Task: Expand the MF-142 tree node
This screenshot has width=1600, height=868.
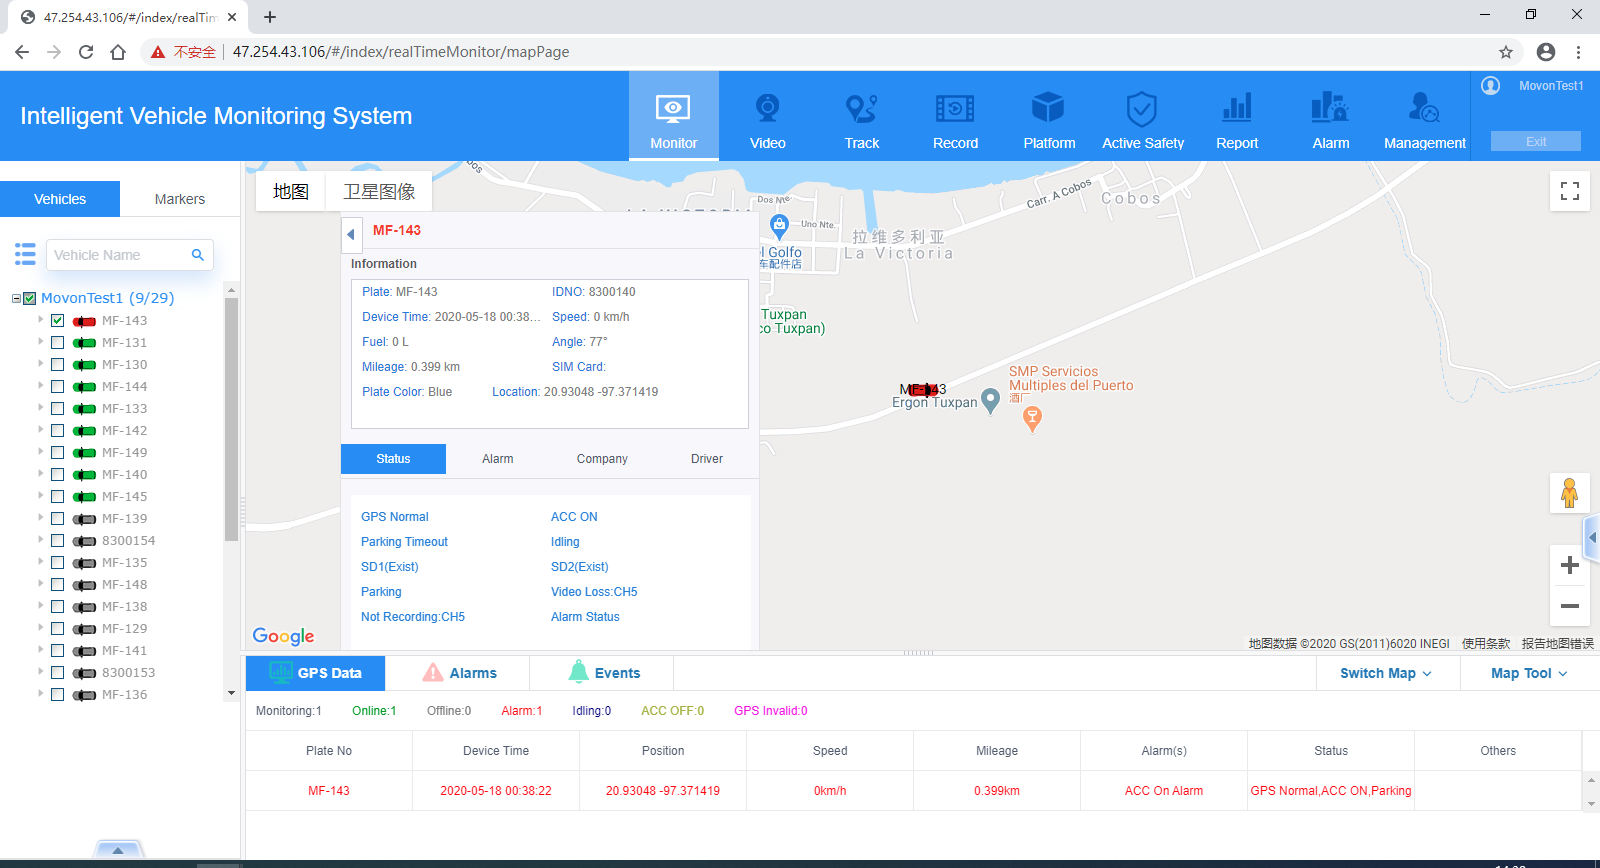Action: 41,430
